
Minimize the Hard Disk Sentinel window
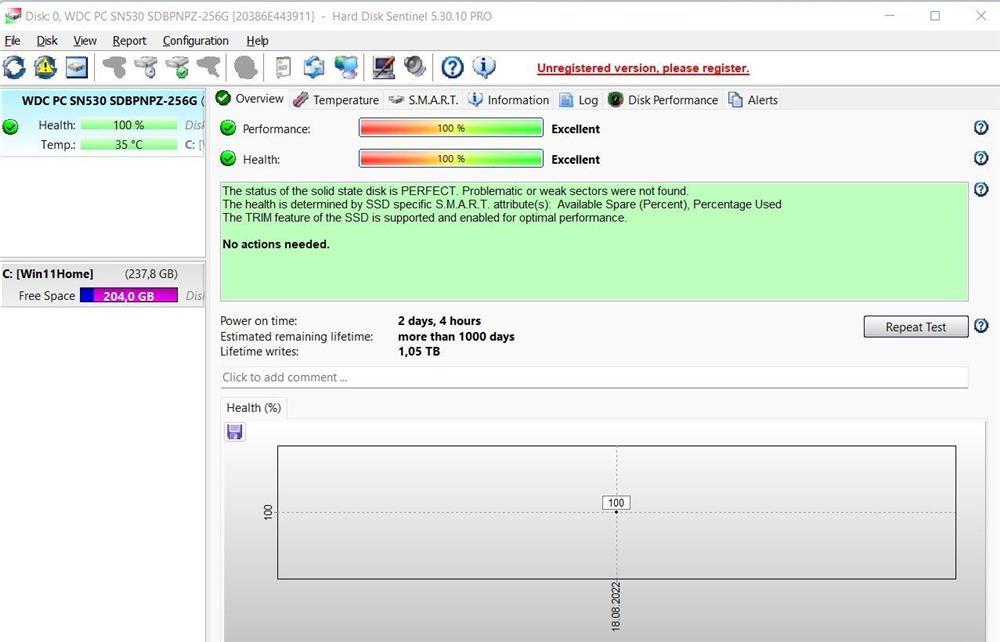(x=890, y=16)
